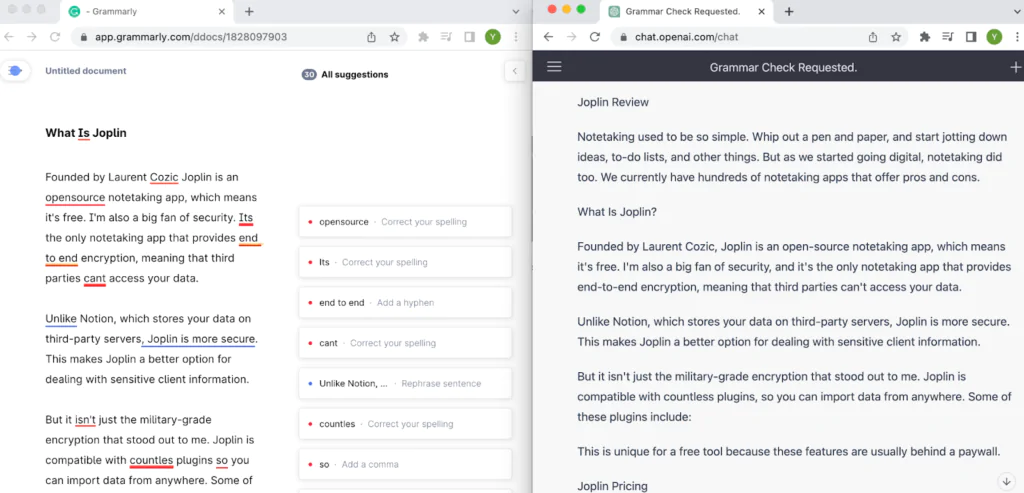Reload the ChatGPT page
This screenshot has width=1024, height=493.
(x=595, y=37)
